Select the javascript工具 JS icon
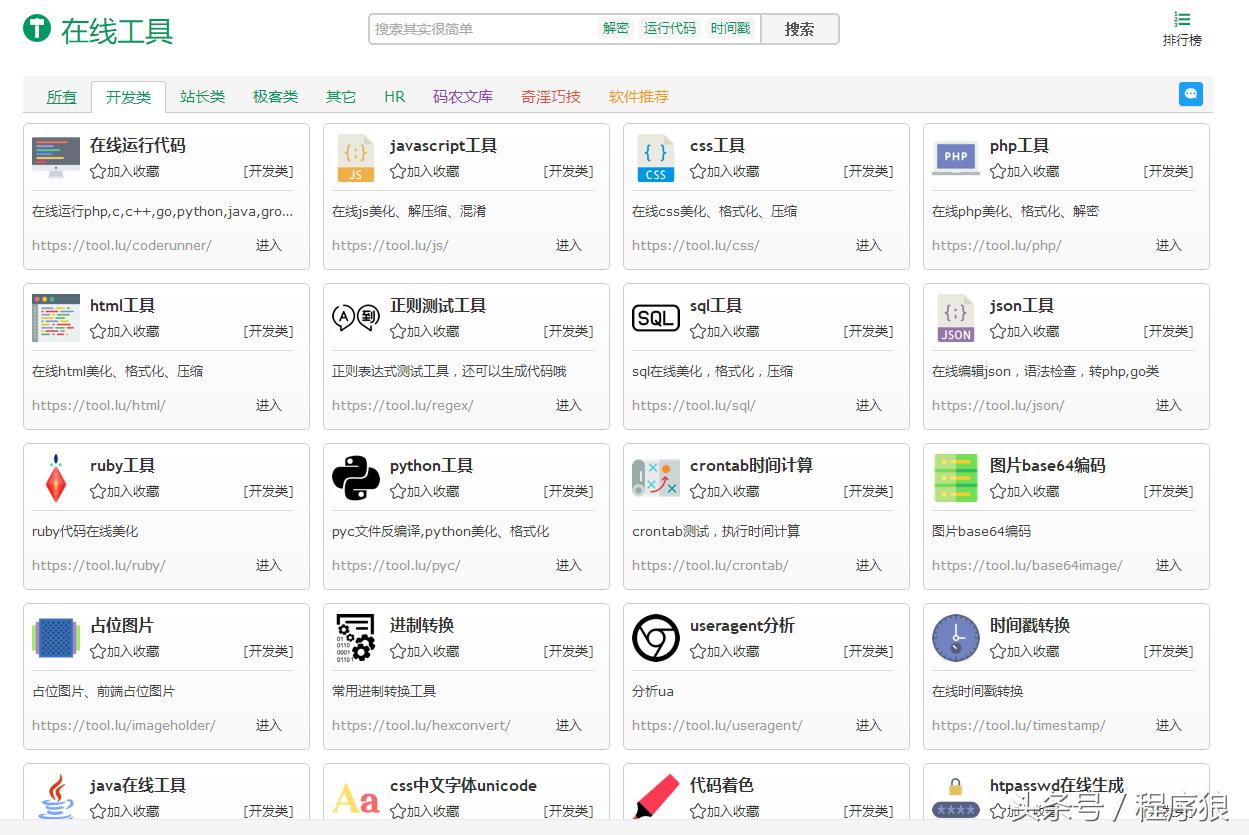 [355, 158]
